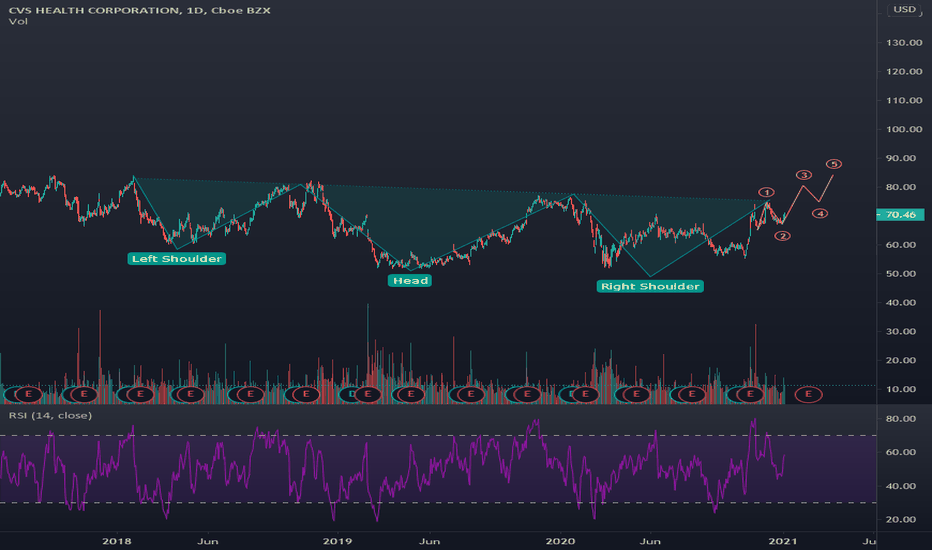This screenshot has height=550, width=932.
Task: Click the 90.00 price scale label
Action: (901, 158)
